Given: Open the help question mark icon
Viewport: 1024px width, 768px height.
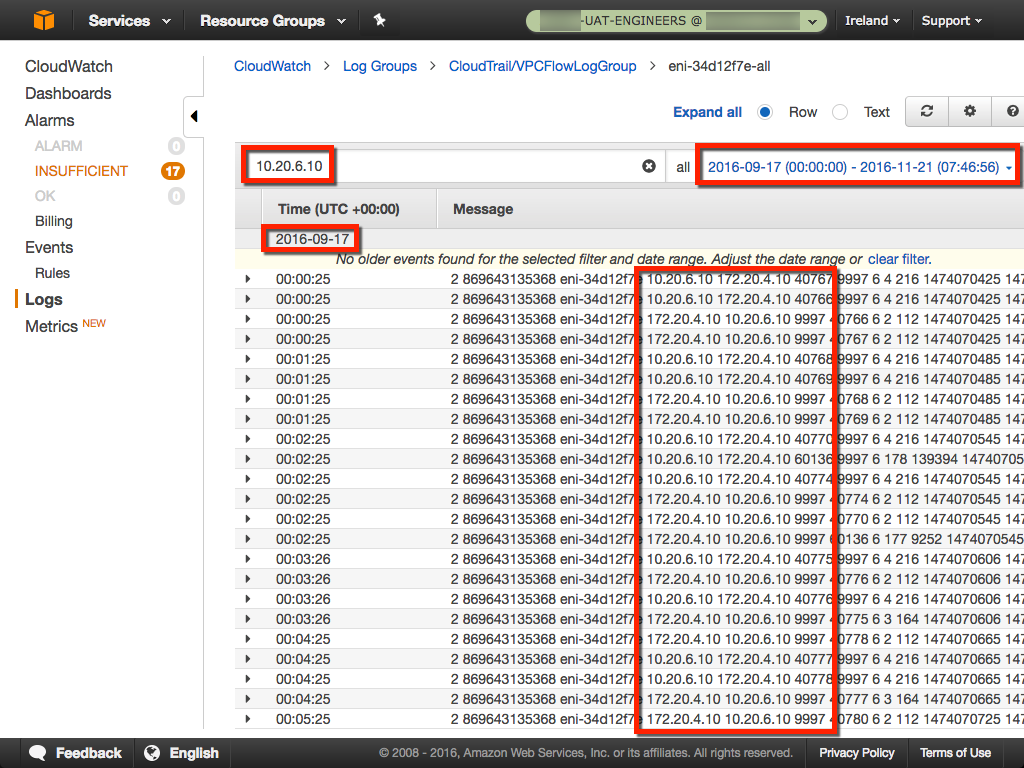Looking at the screenshot, I should coord(1012,112).
